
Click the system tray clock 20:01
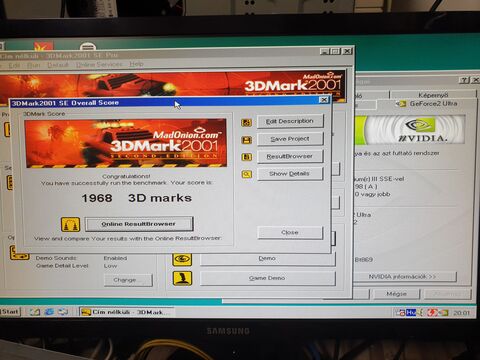coord(461,313)
